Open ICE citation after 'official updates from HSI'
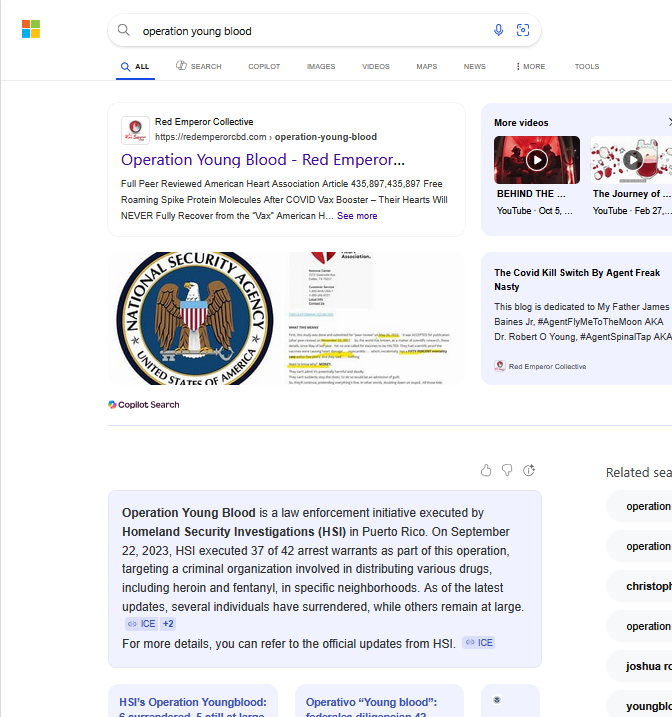Viewport: 672px width, 717px height. 479,643
